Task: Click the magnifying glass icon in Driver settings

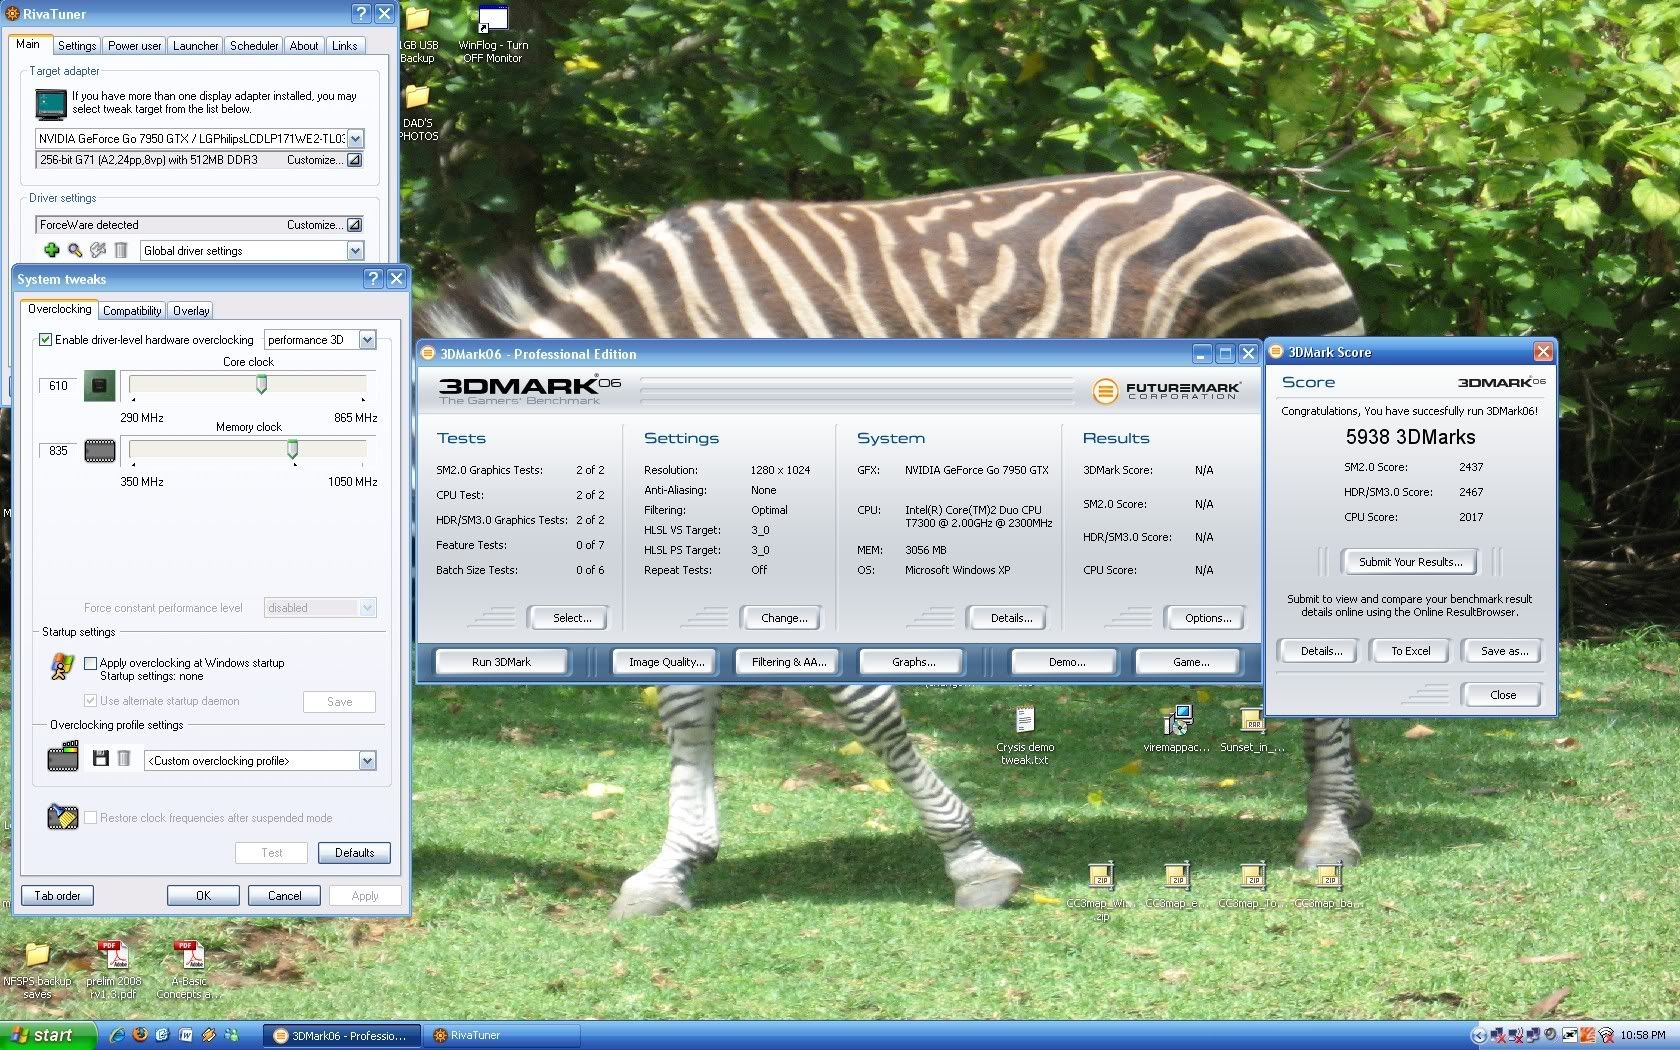Action: click(75, 250)
